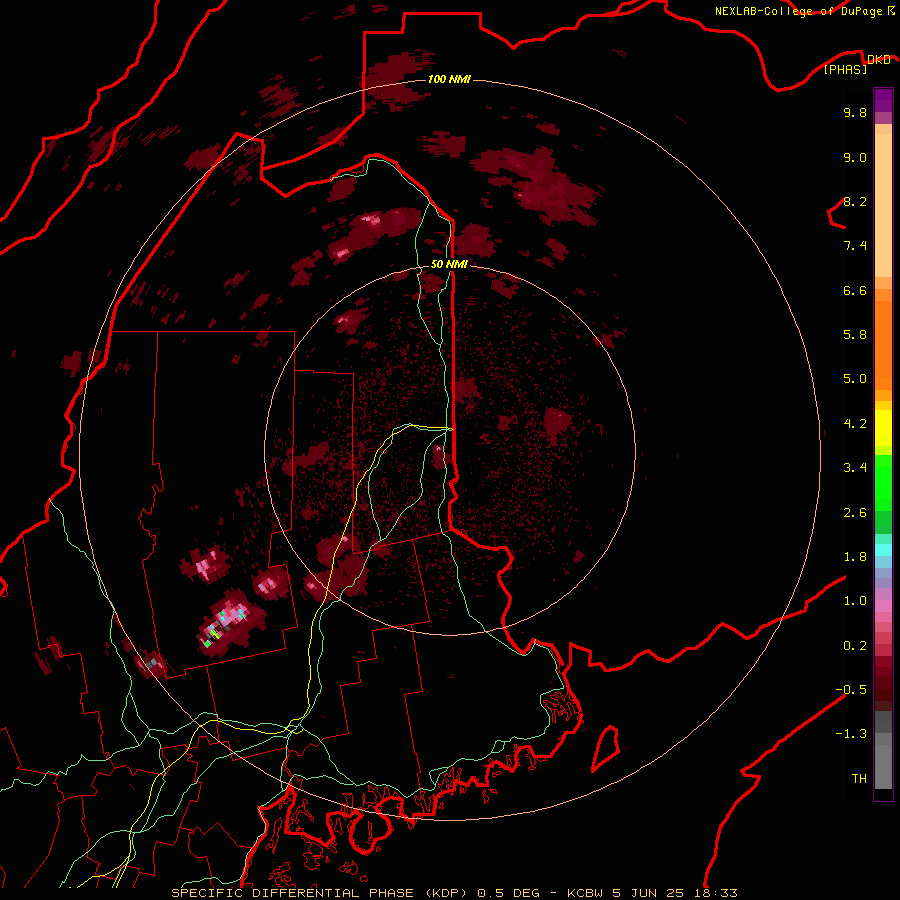Click the 7.4 scale value

(x=855, y=246)
